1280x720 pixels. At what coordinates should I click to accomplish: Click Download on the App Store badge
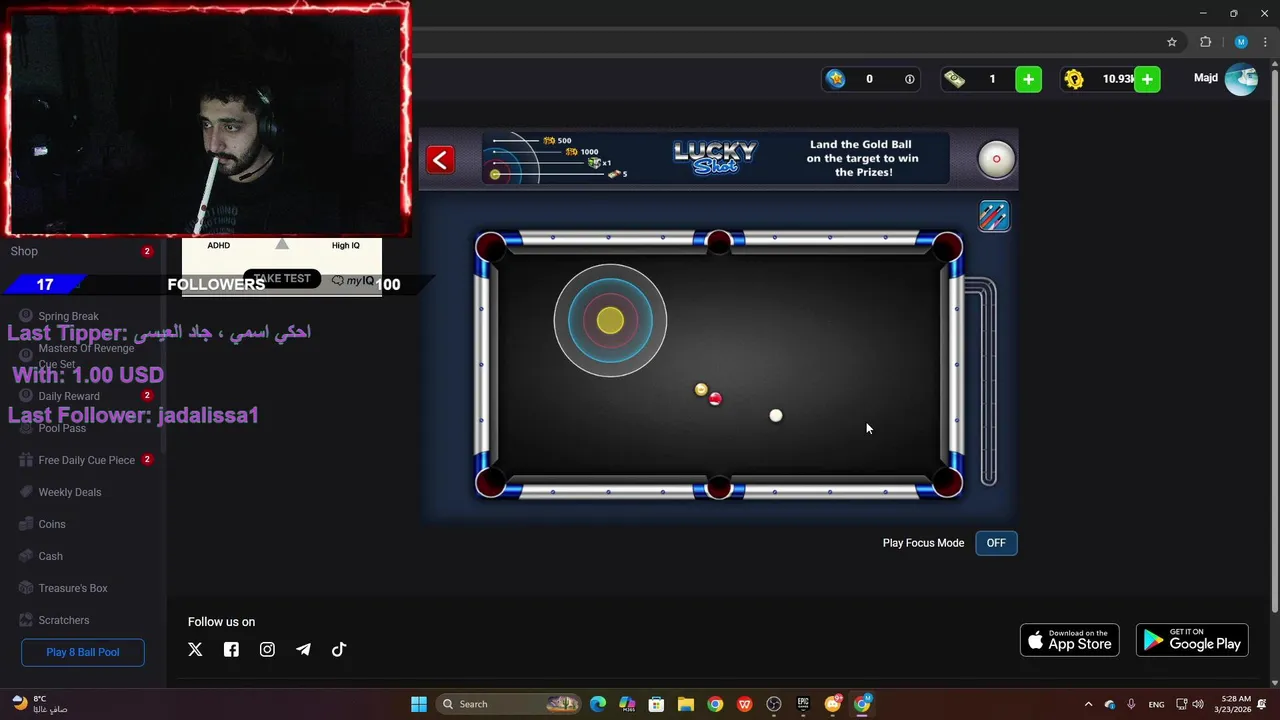click(1069, 640)
